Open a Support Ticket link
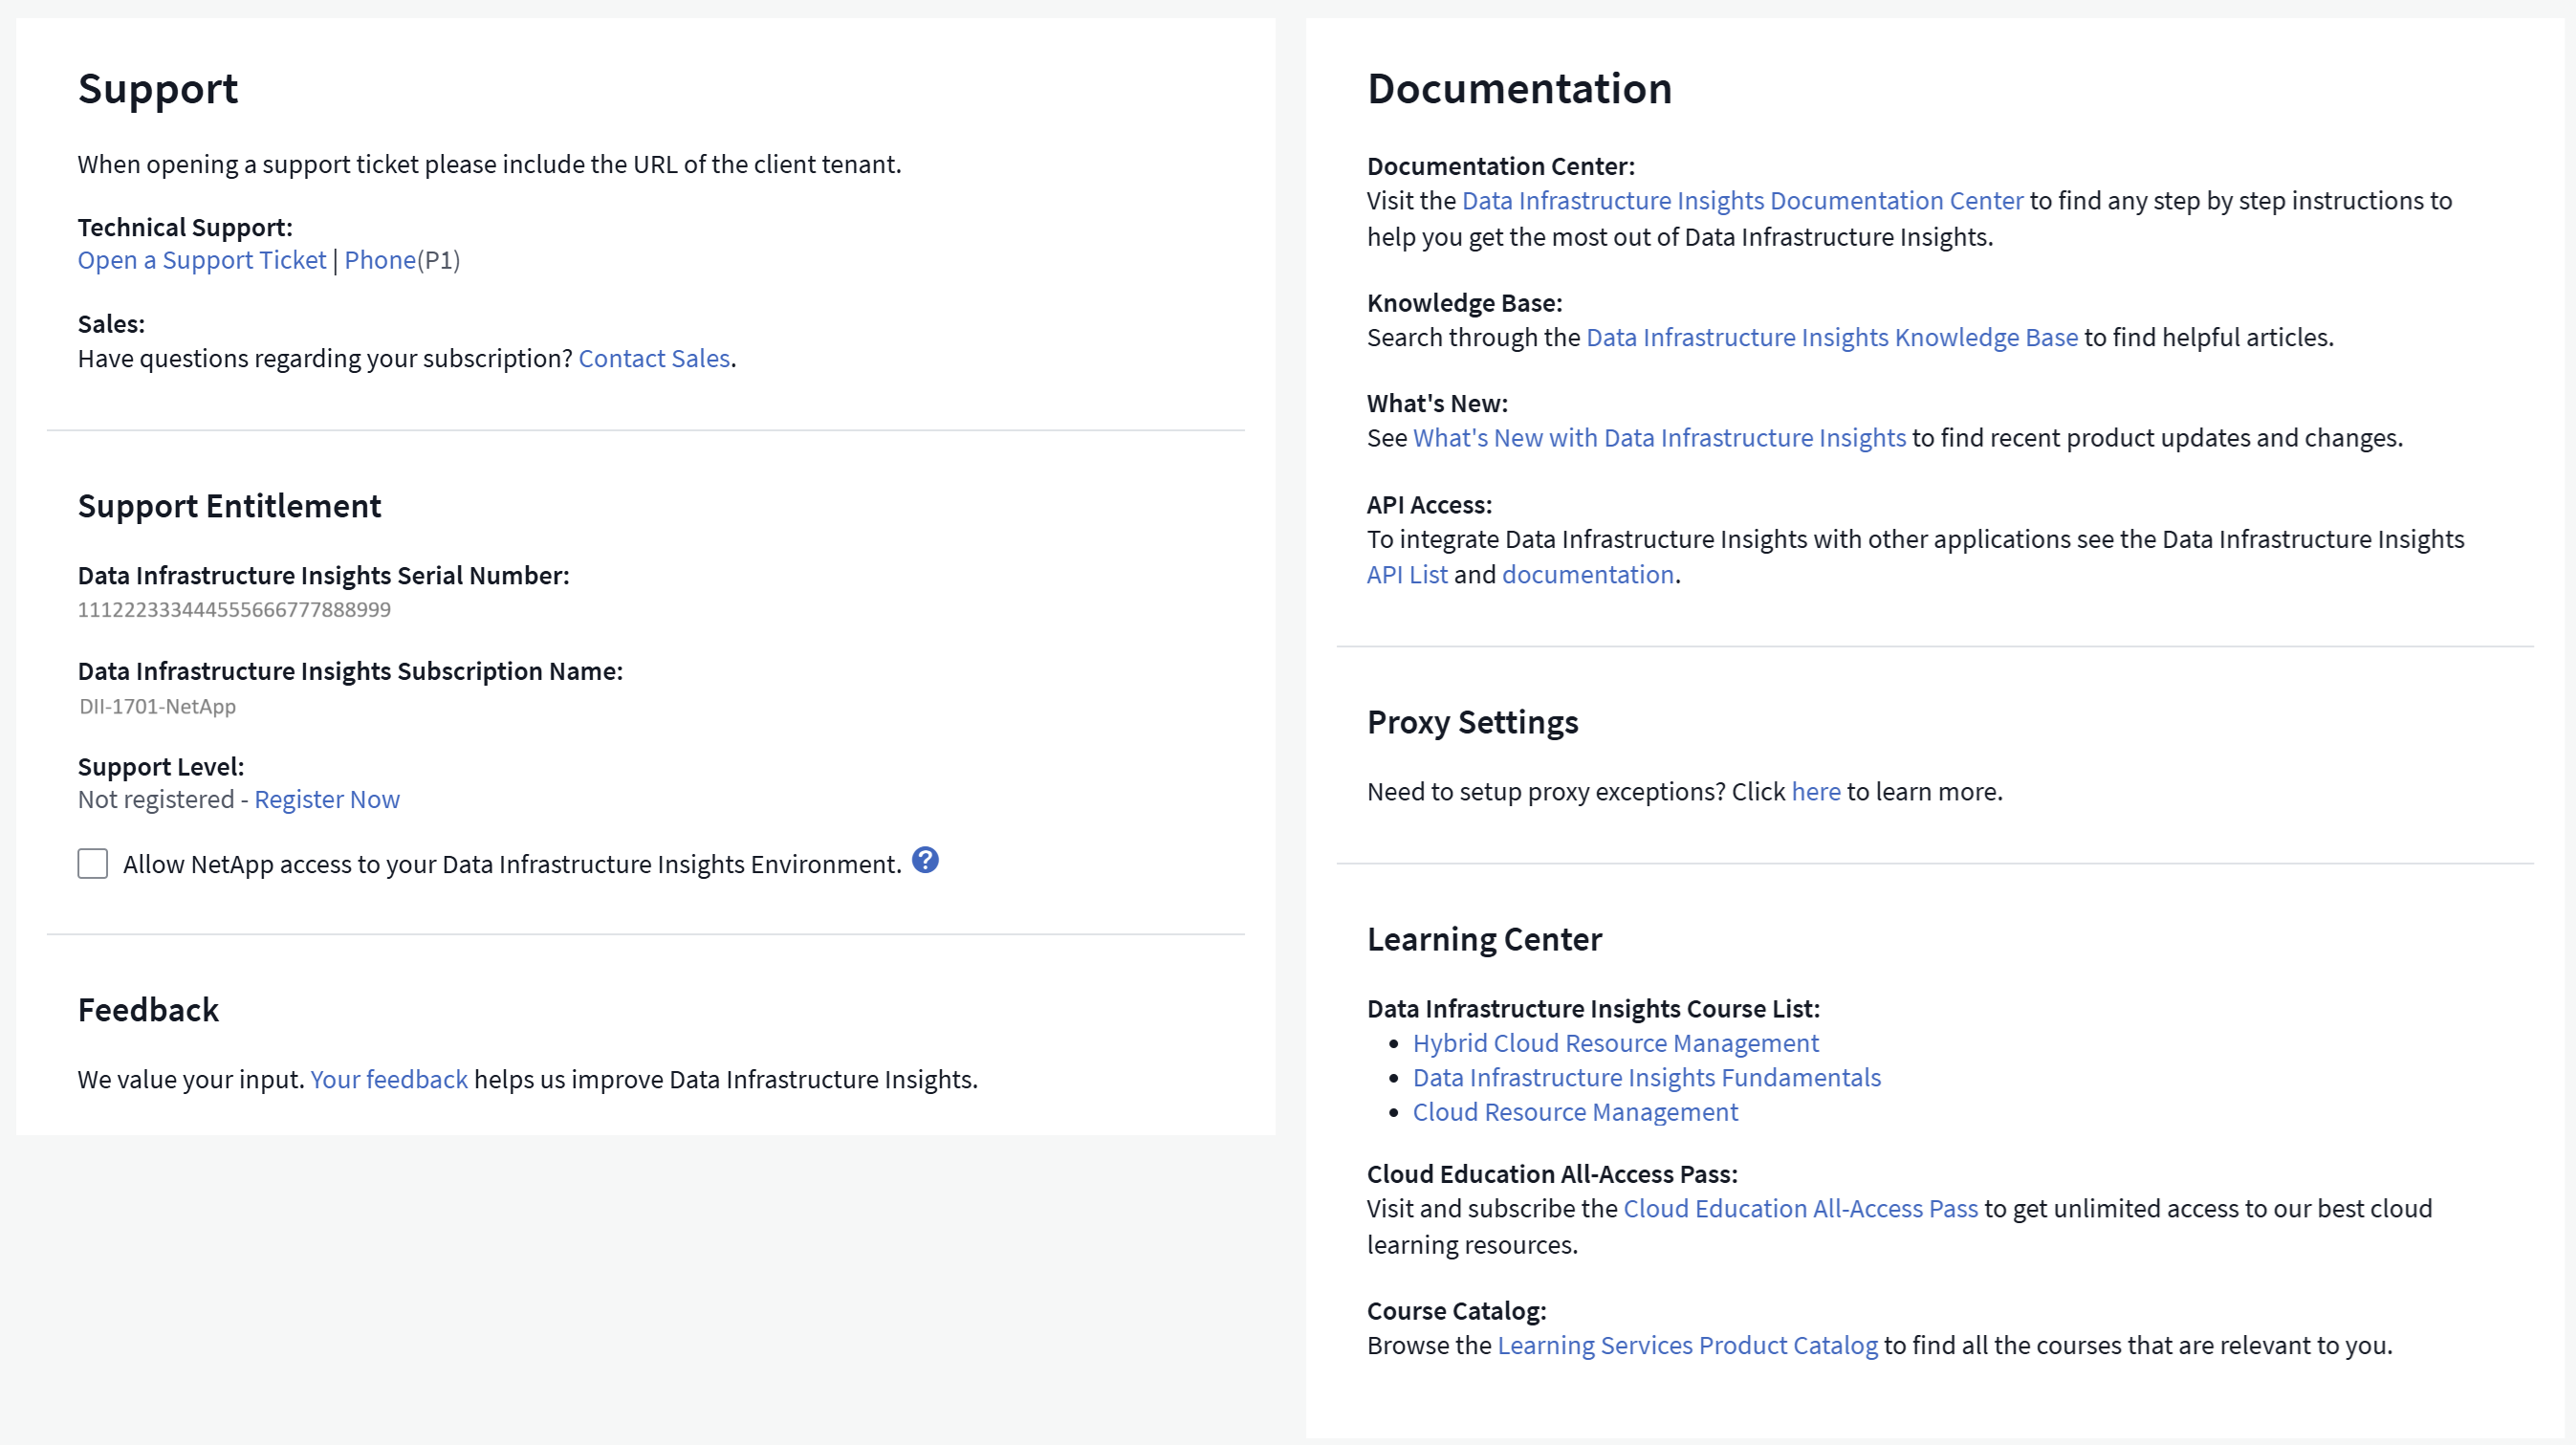The height and width of the screenshot is (1445, 2576). (x=202, y=260)
